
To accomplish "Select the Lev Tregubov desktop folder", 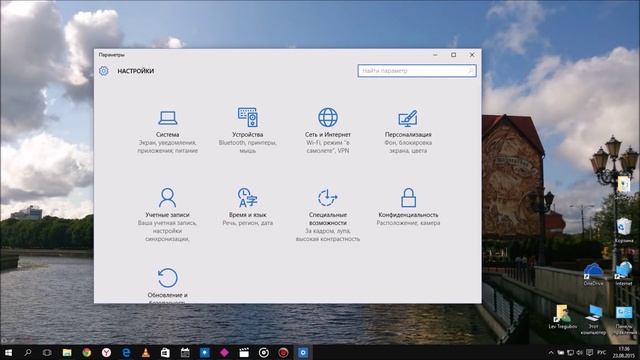I will pyautogui.click(x=562, y=317).
